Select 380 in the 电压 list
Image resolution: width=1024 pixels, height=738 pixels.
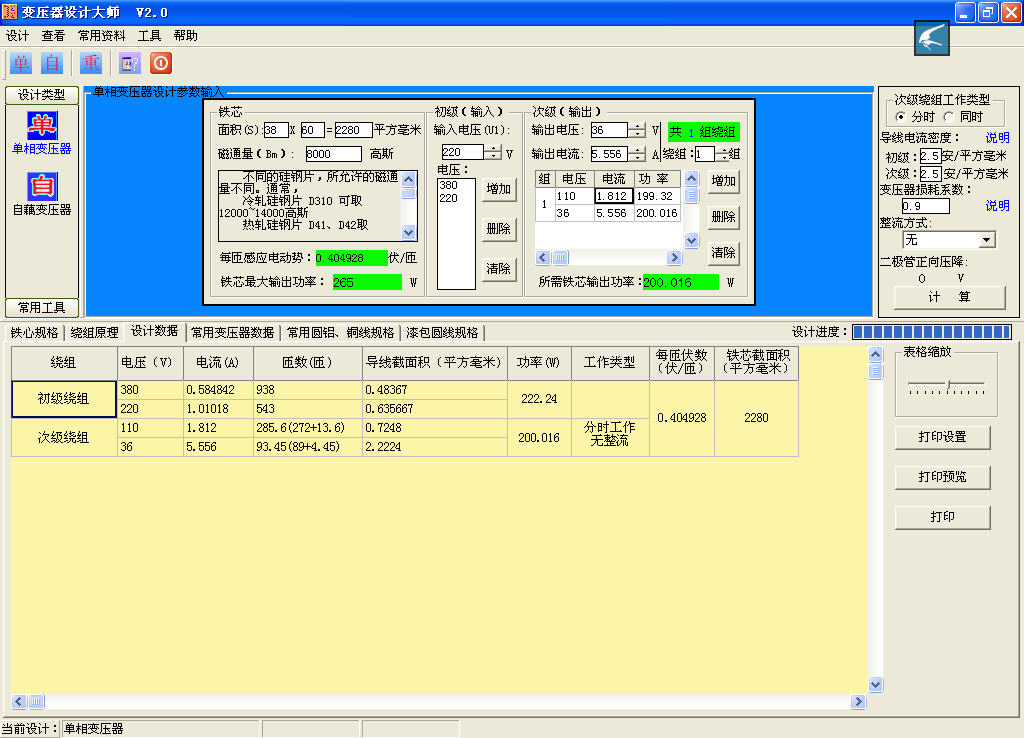455,185
